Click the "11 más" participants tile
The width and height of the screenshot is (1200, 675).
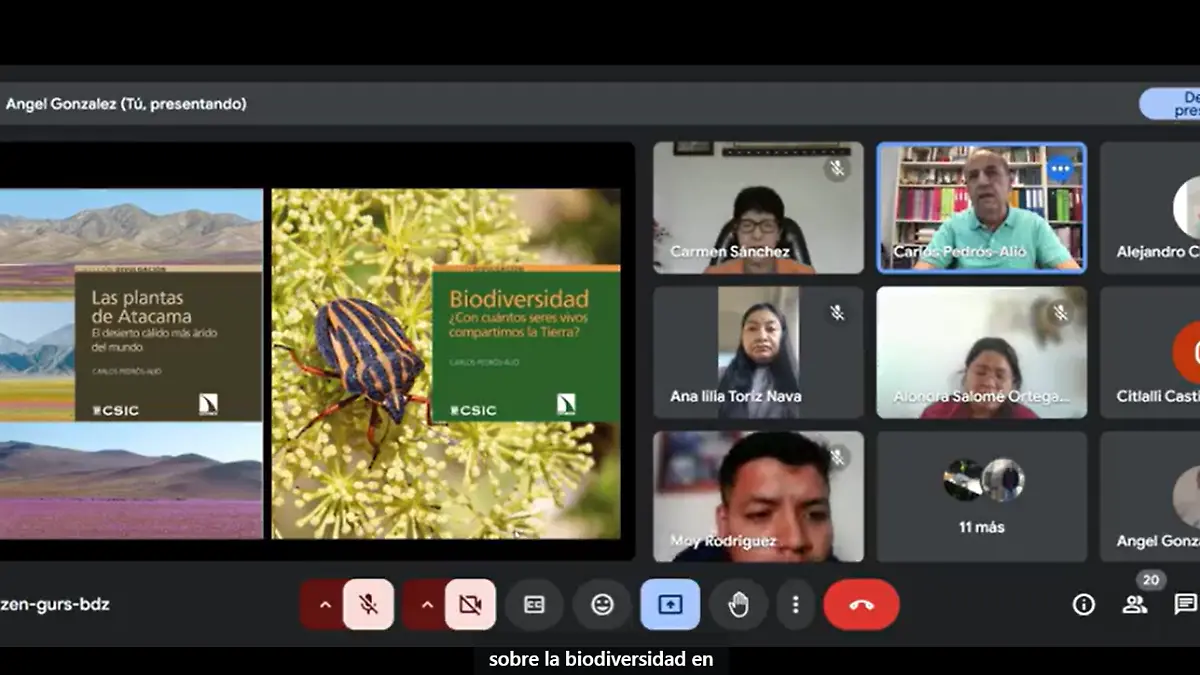[981, 497]
